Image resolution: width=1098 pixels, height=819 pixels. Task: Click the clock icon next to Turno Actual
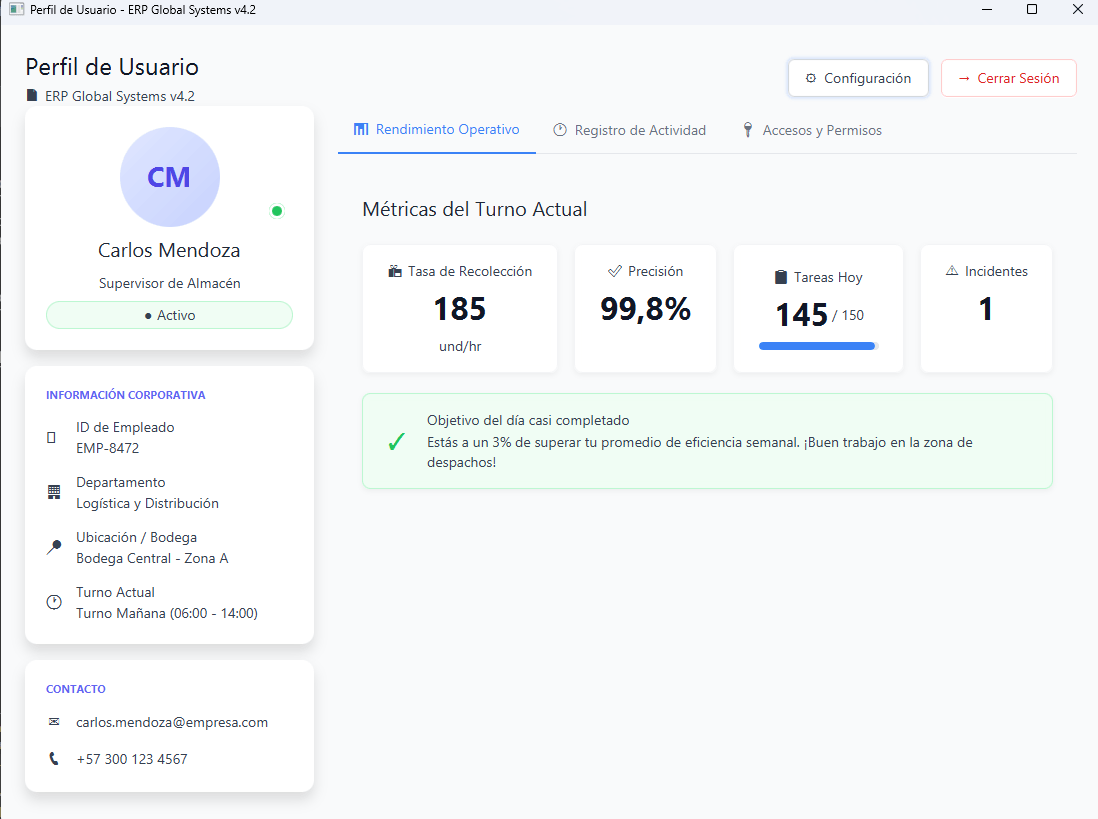[x=54, y=602]
